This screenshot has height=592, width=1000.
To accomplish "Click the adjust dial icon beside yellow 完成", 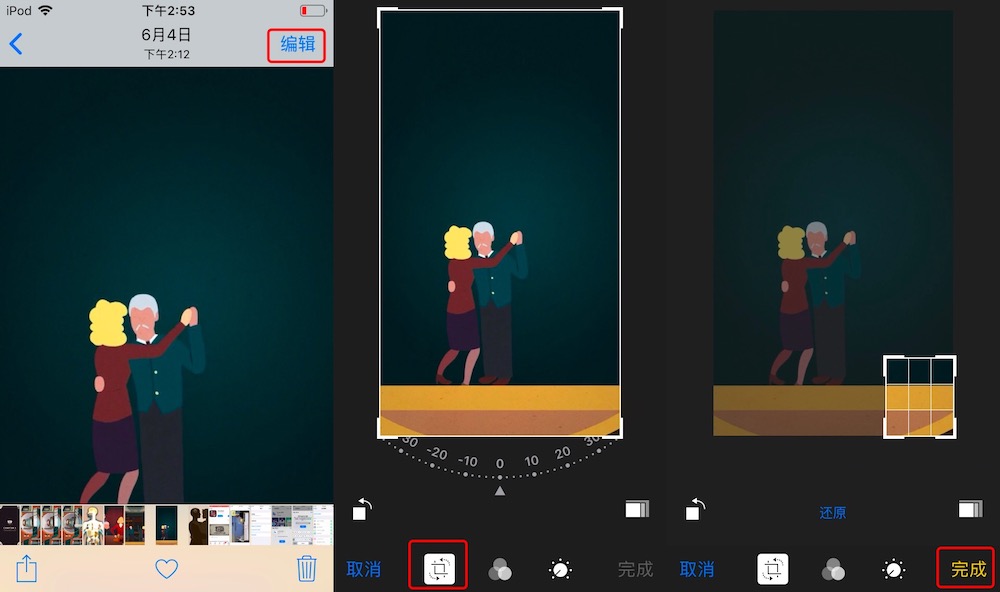I will pyautogui.click(x=894, y=570).
